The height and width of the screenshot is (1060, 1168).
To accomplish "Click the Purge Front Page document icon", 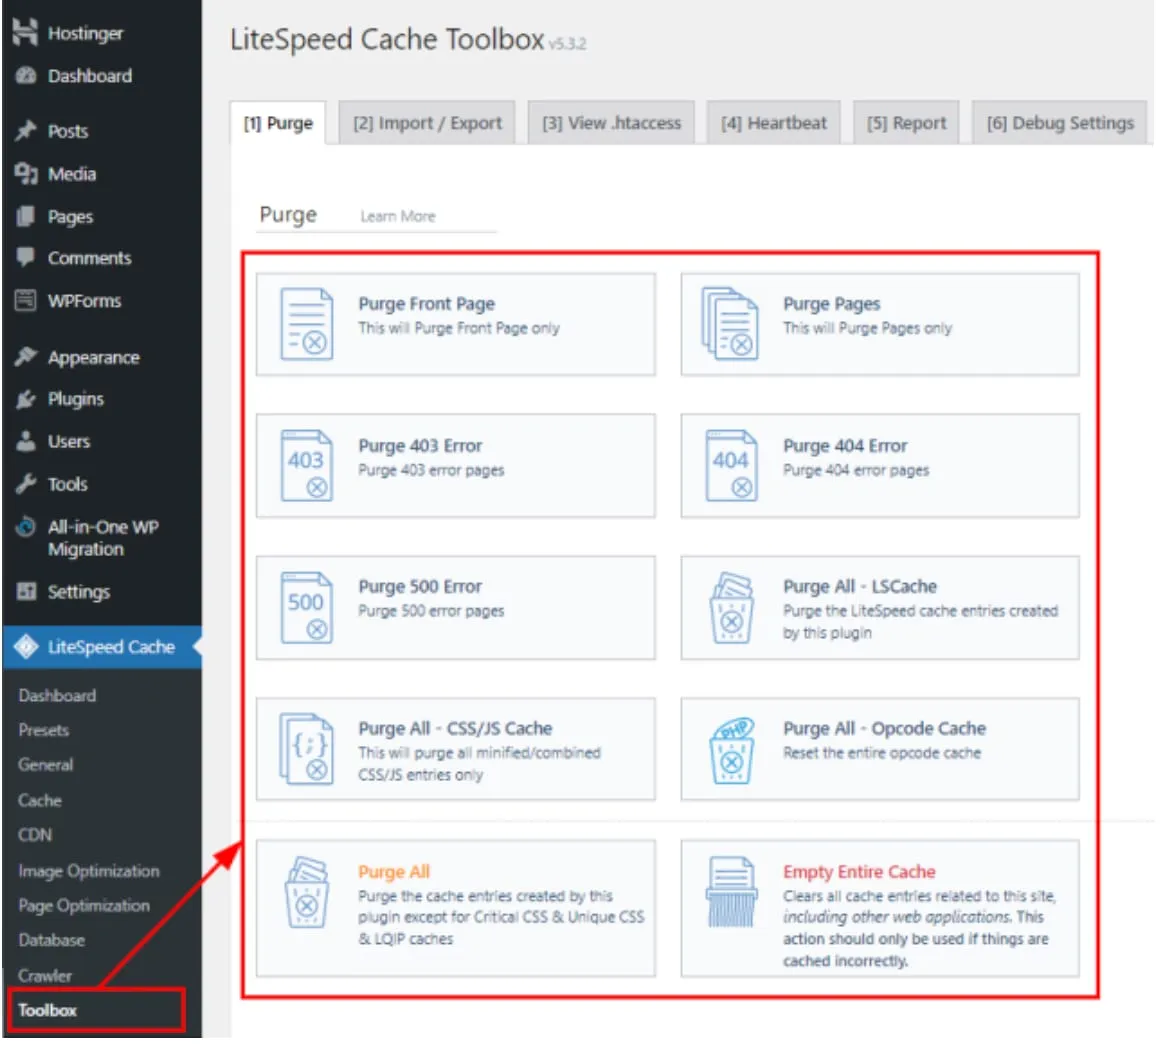I will 306,324.
